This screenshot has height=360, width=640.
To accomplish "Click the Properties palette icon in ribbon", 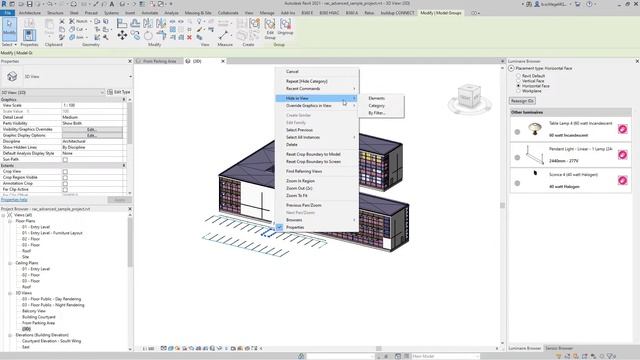I will tap(29, 35).
